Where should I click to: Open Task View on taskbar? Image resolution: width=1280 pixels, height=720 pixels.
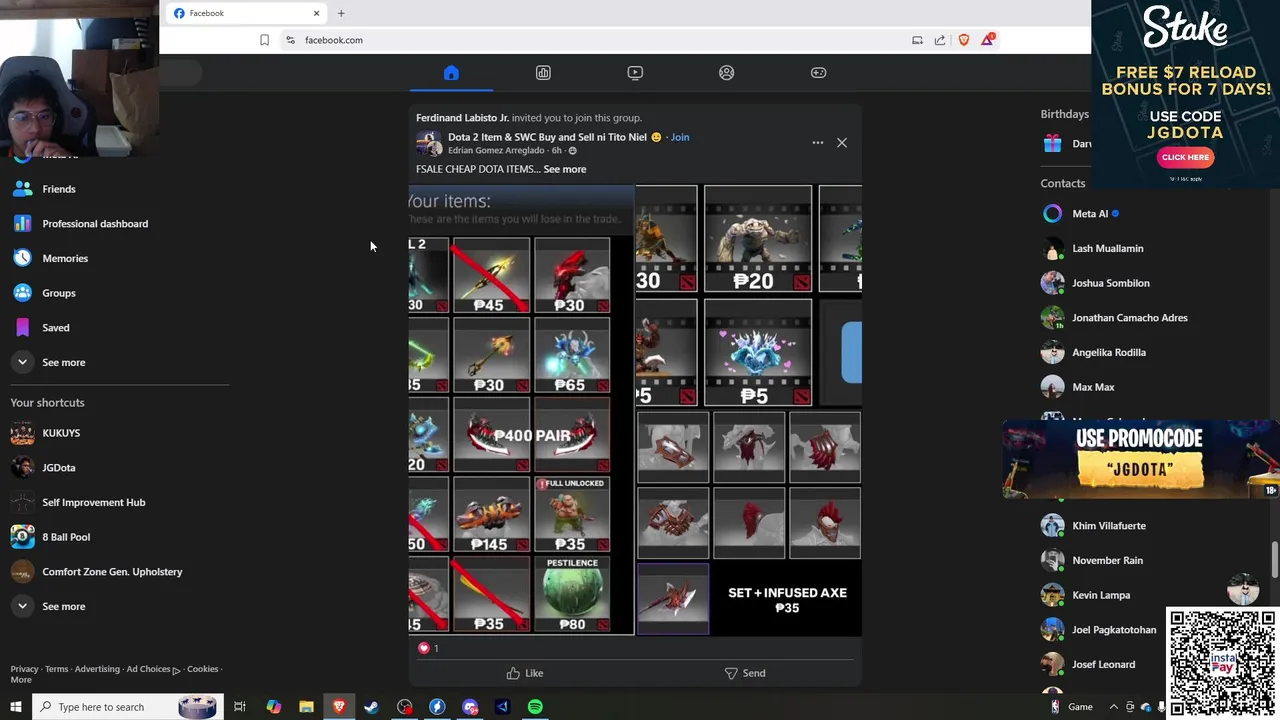pos(240,707)
